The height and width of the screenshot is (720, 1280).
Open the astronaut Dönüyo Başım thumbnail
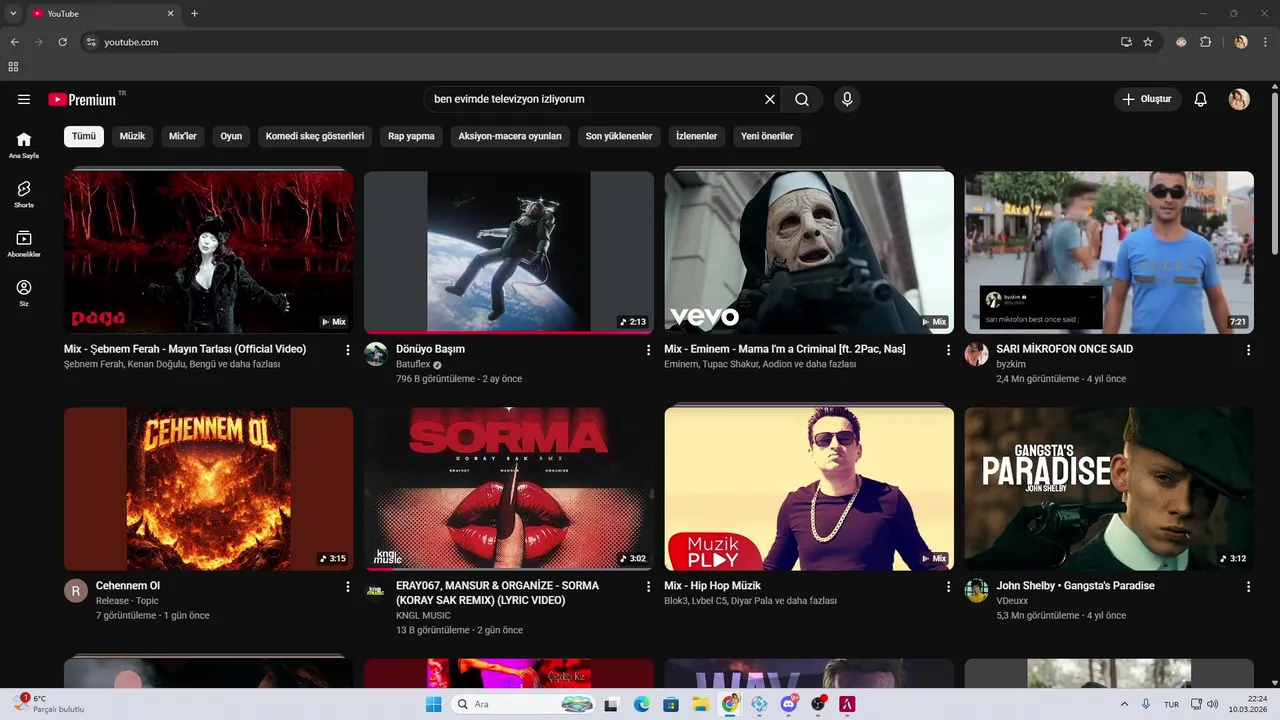(x=508, y=252)
